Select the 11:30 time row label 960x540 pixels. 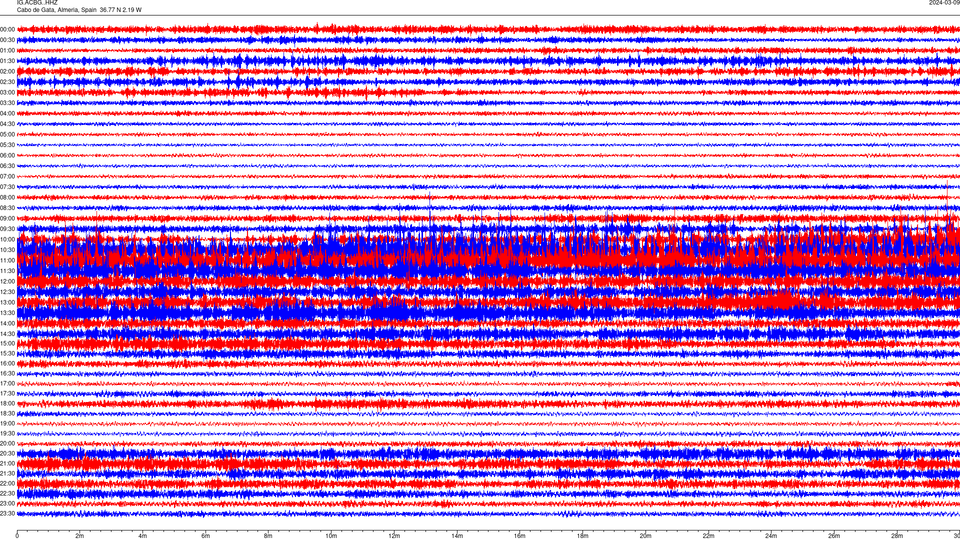(x=7, y=271)
